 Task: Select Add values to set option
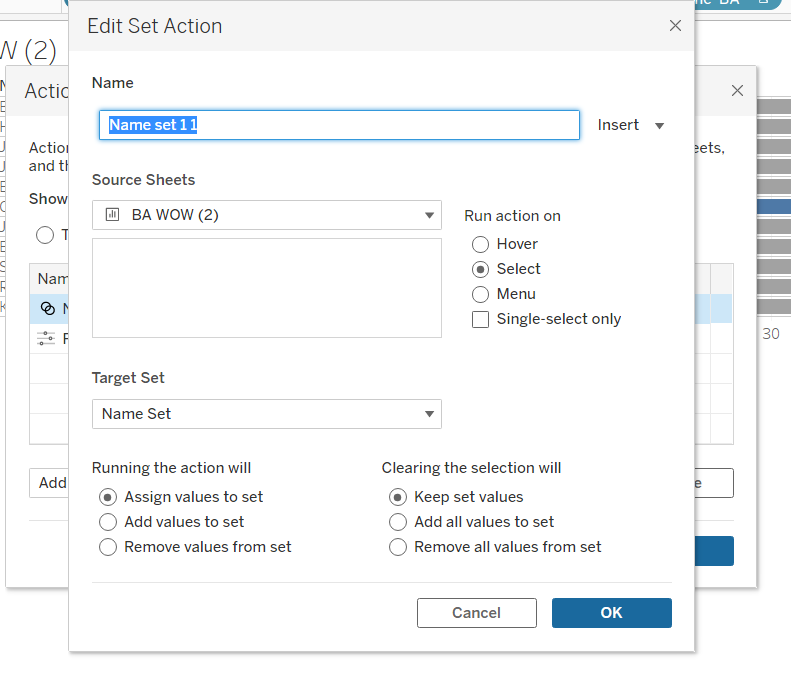108,522
